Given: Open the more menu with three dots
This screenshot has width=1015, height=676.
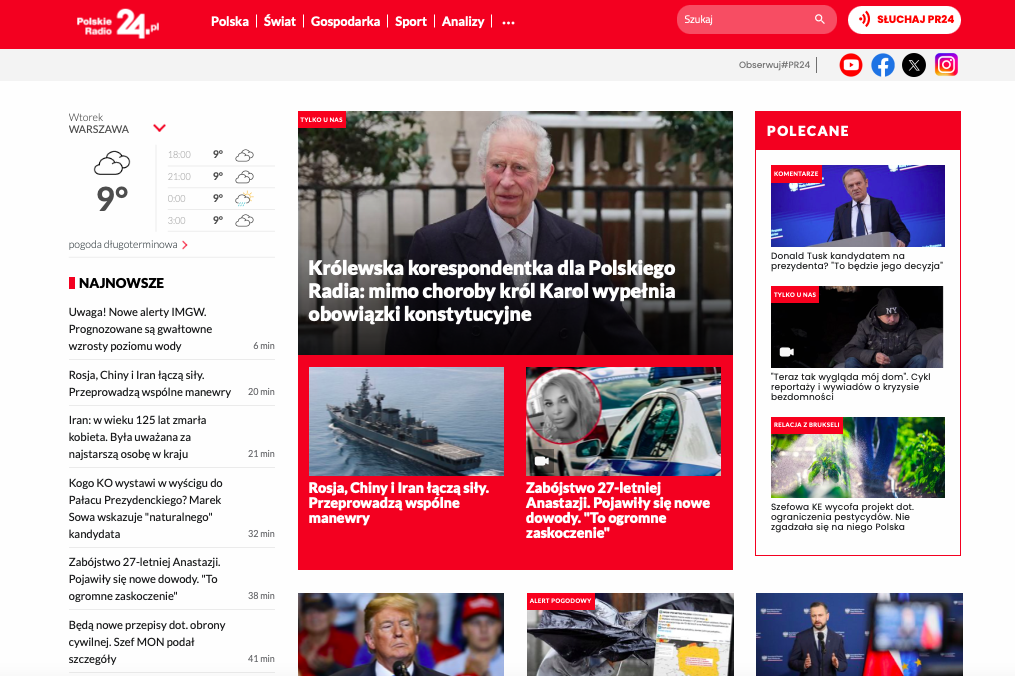Looking at the screenshot, I should click(x=508, y=22).
